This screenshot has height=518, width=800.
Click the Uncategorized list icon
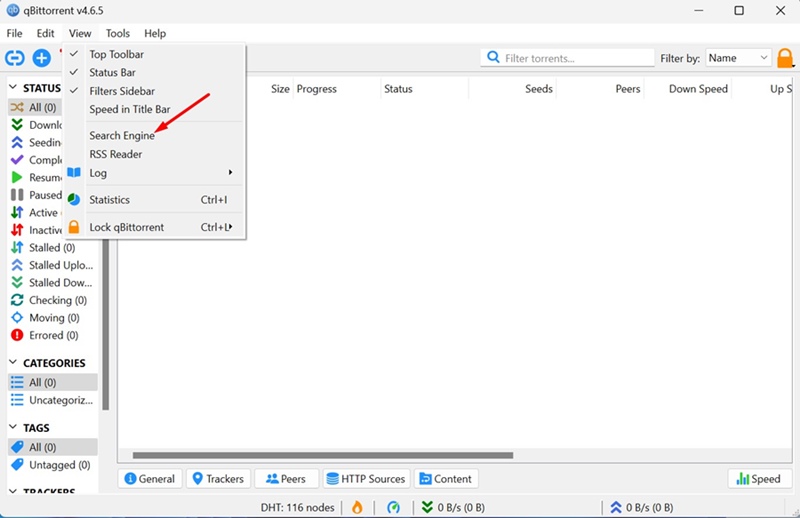click(17, 400)
